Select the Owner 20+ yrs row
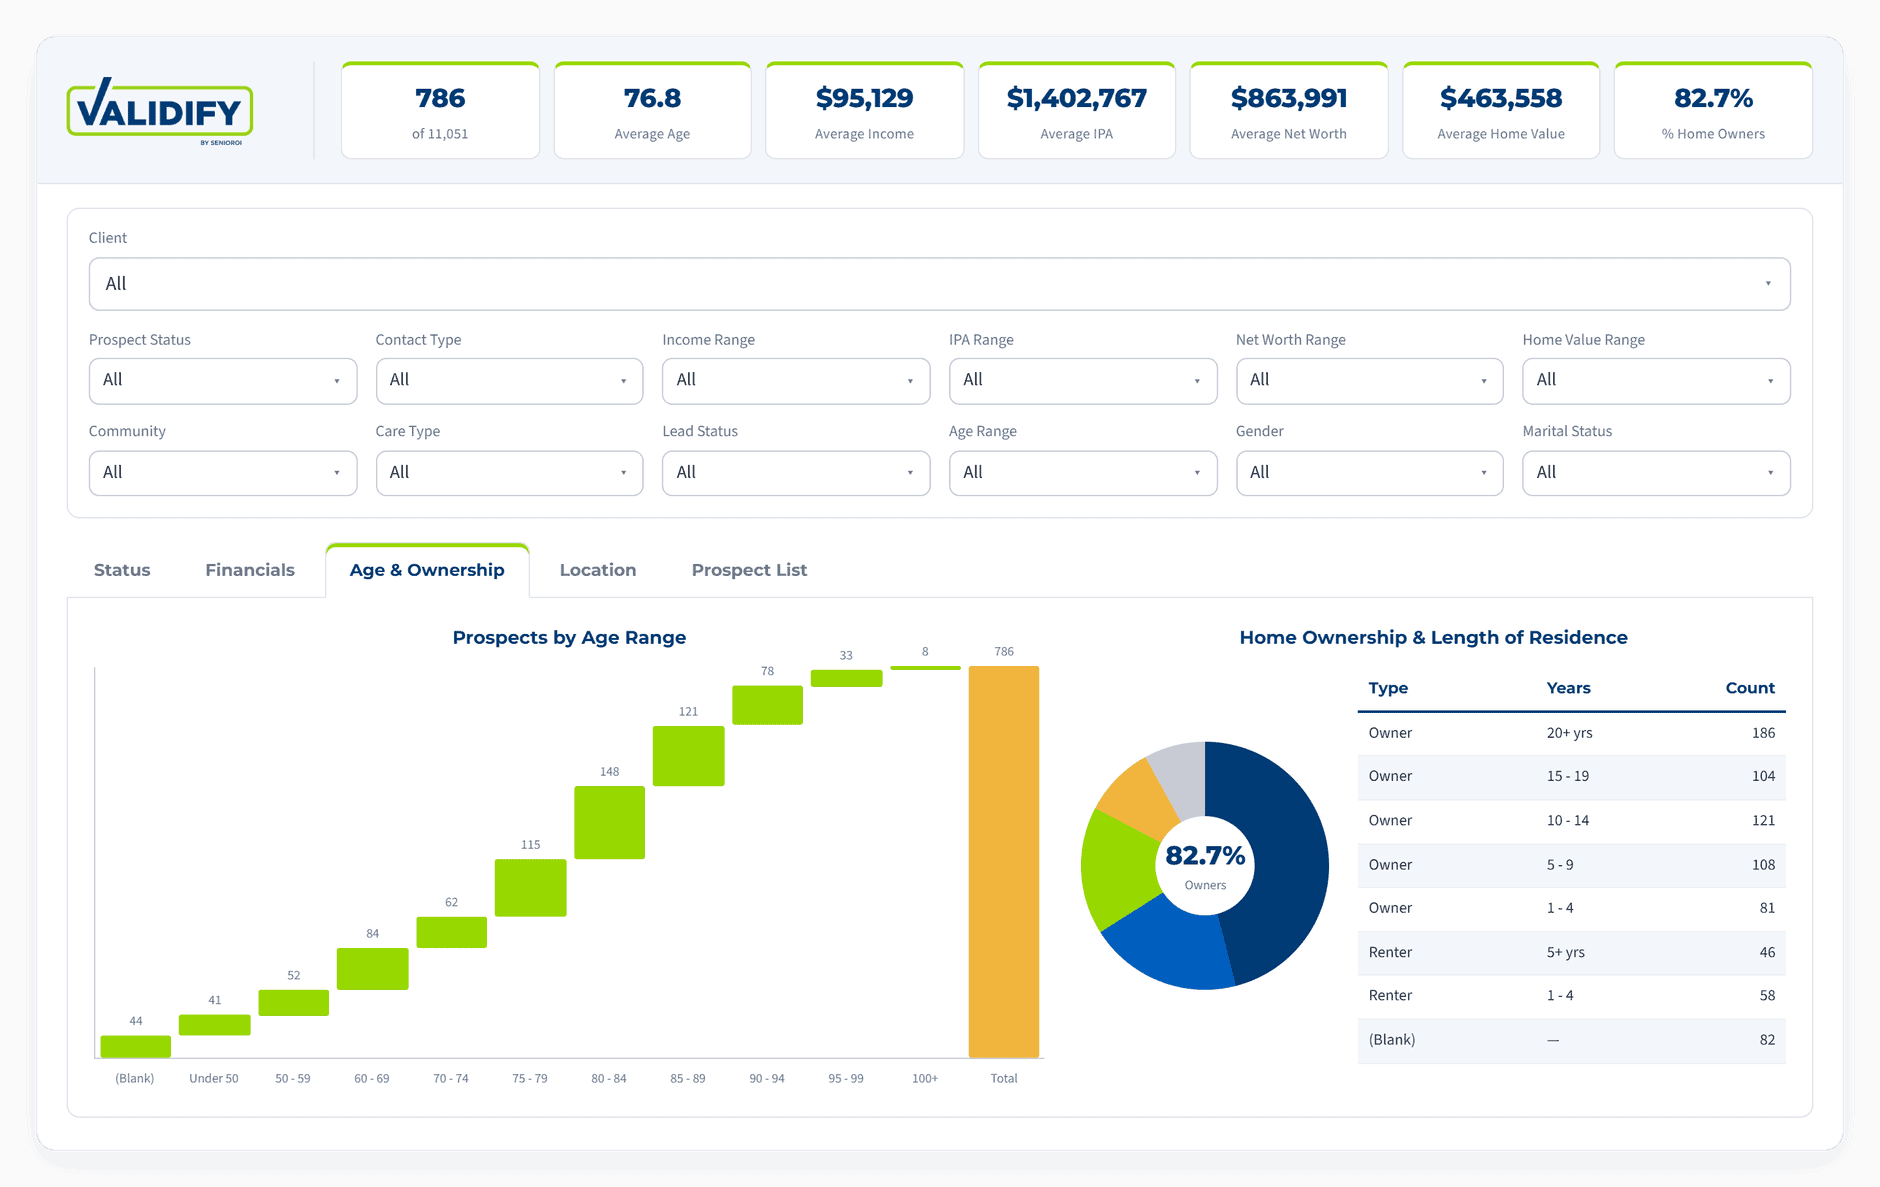The height and width of the screenshot is (1187, 1880). tap(1571, 733)
